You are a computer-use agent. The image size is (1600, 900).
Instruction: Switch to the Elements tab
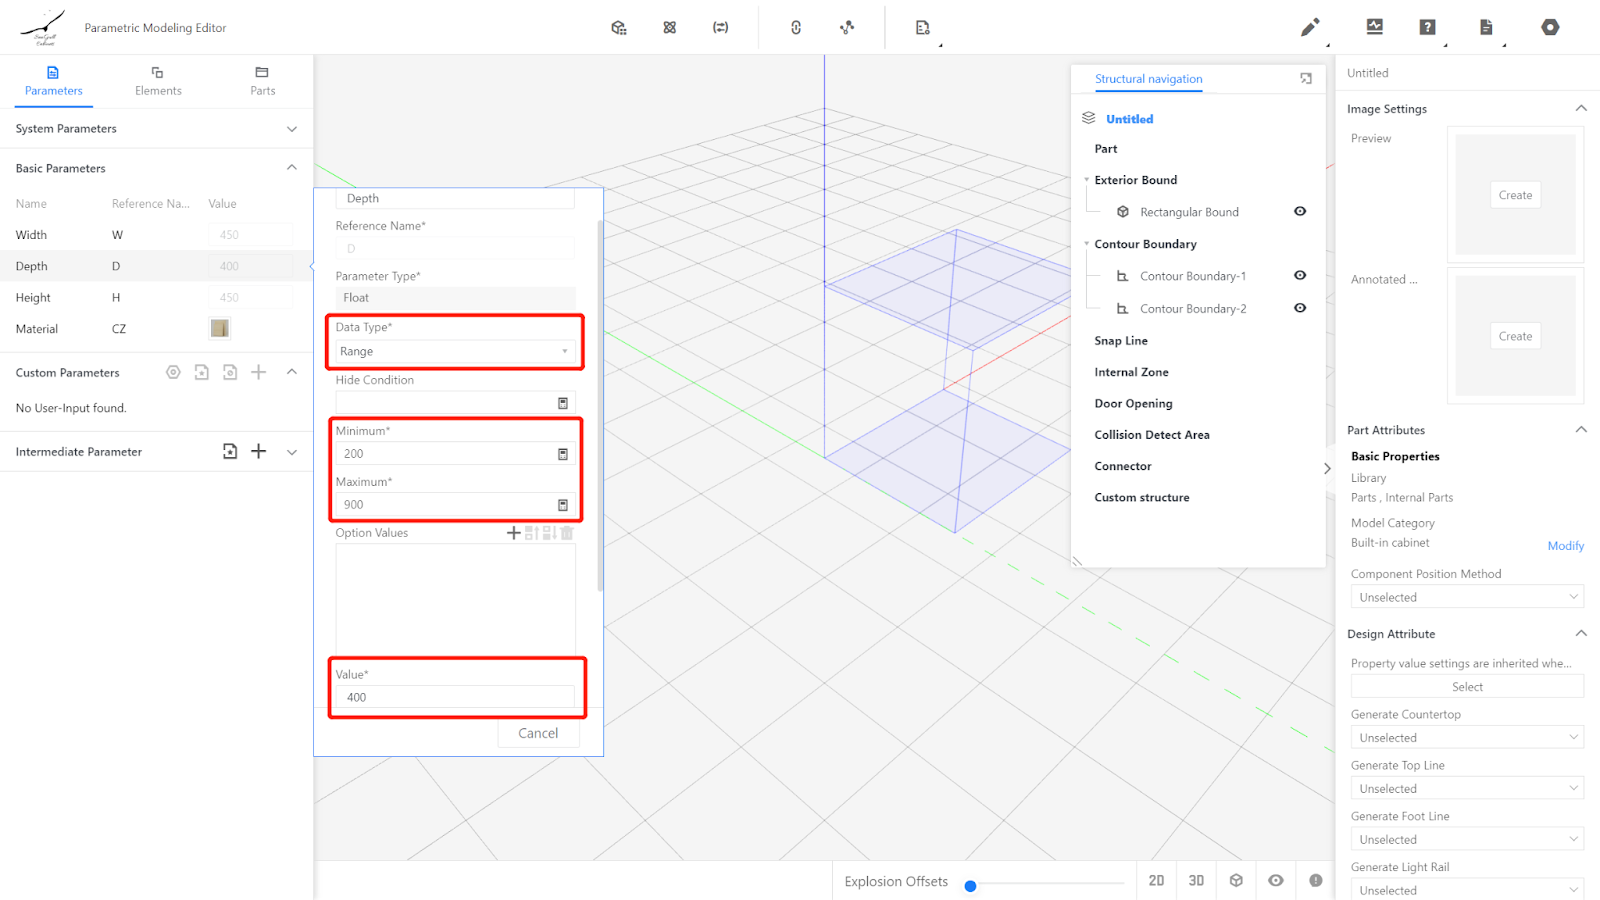(158, 81)
